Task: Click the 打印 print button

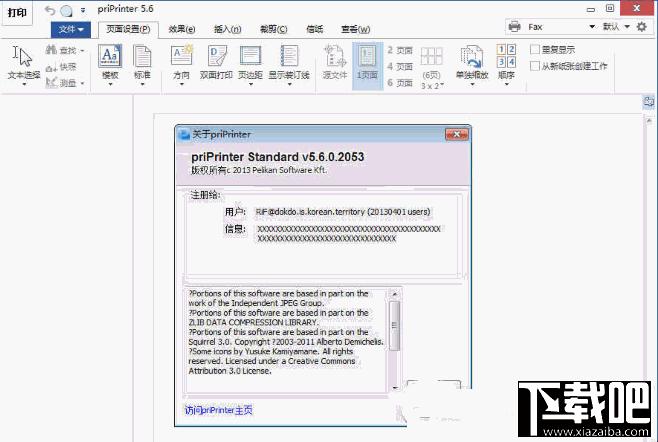Action: [17, 13]
